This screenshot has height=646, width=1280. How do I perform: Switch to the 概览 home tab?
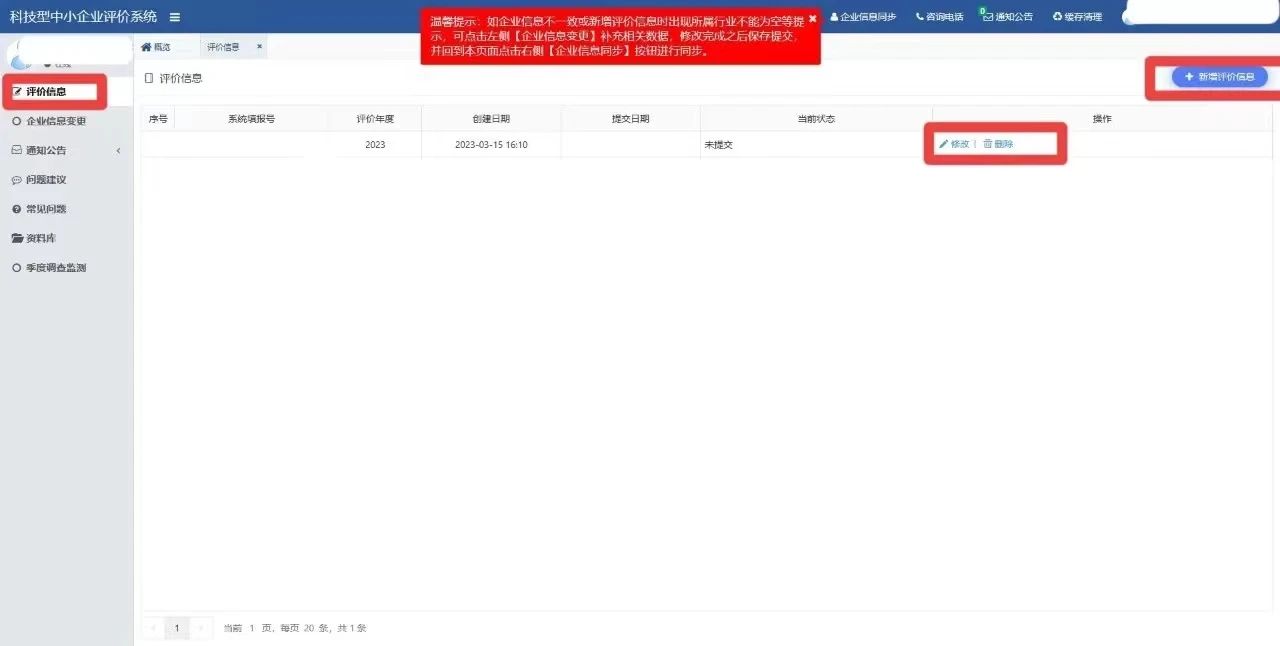tap(156, 47)
